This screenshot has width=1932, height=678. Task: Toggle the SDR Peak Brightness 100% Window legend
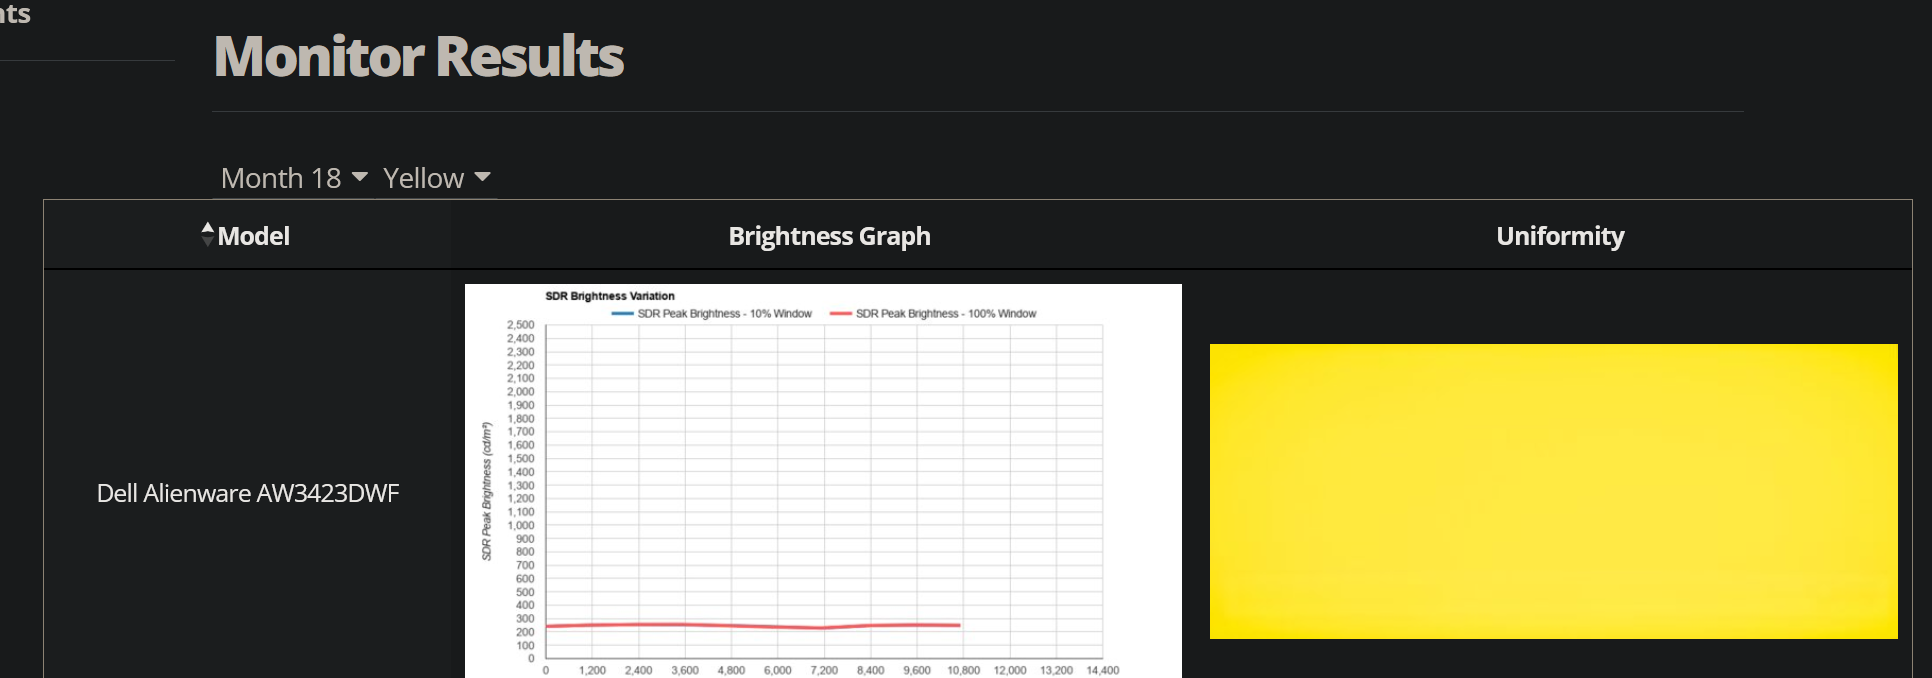click(933, 314)
